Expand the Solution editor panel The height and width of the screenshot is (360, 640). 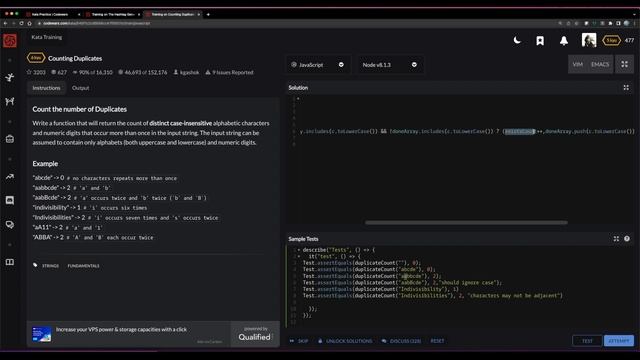[x=626, y=87]
